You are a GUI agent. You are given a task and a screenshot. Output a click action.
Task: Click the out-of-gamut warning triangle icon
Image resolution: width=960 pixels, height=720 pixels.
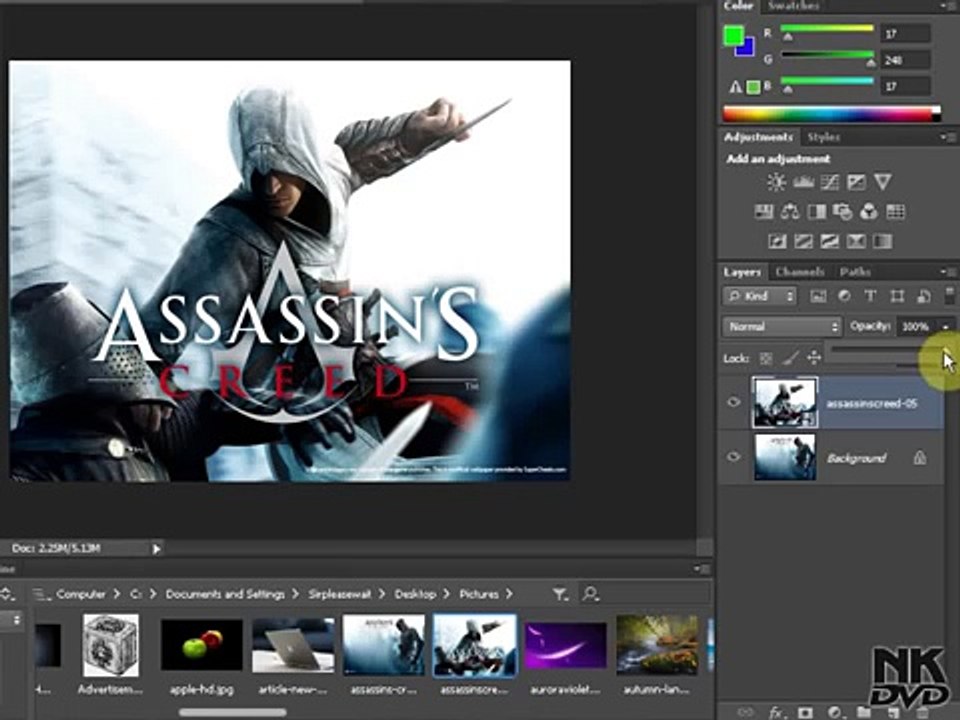tap(735, 87)
